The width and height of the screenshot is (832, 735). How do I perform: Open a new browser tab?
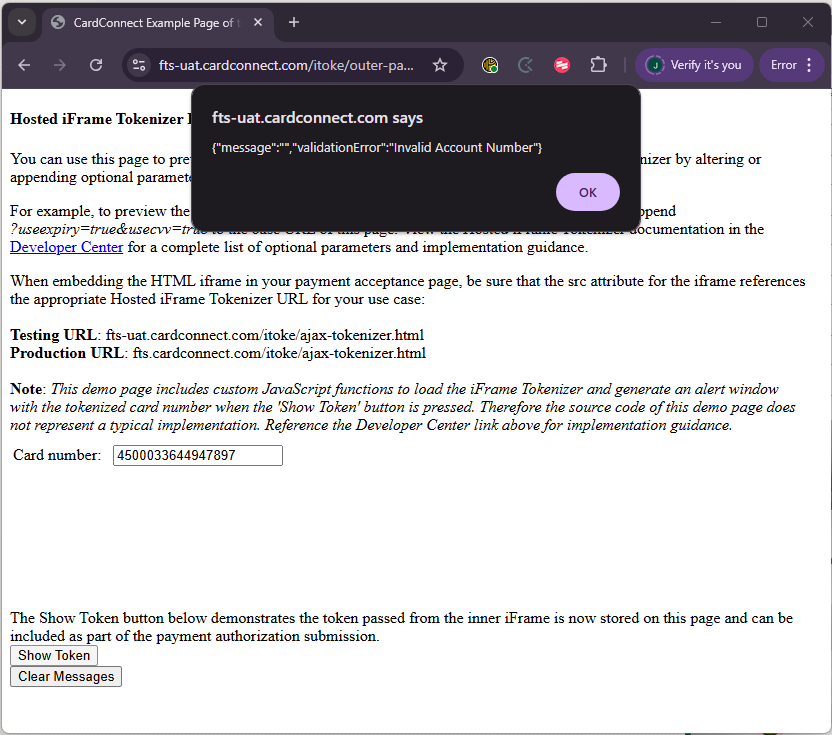coord(294,22)
